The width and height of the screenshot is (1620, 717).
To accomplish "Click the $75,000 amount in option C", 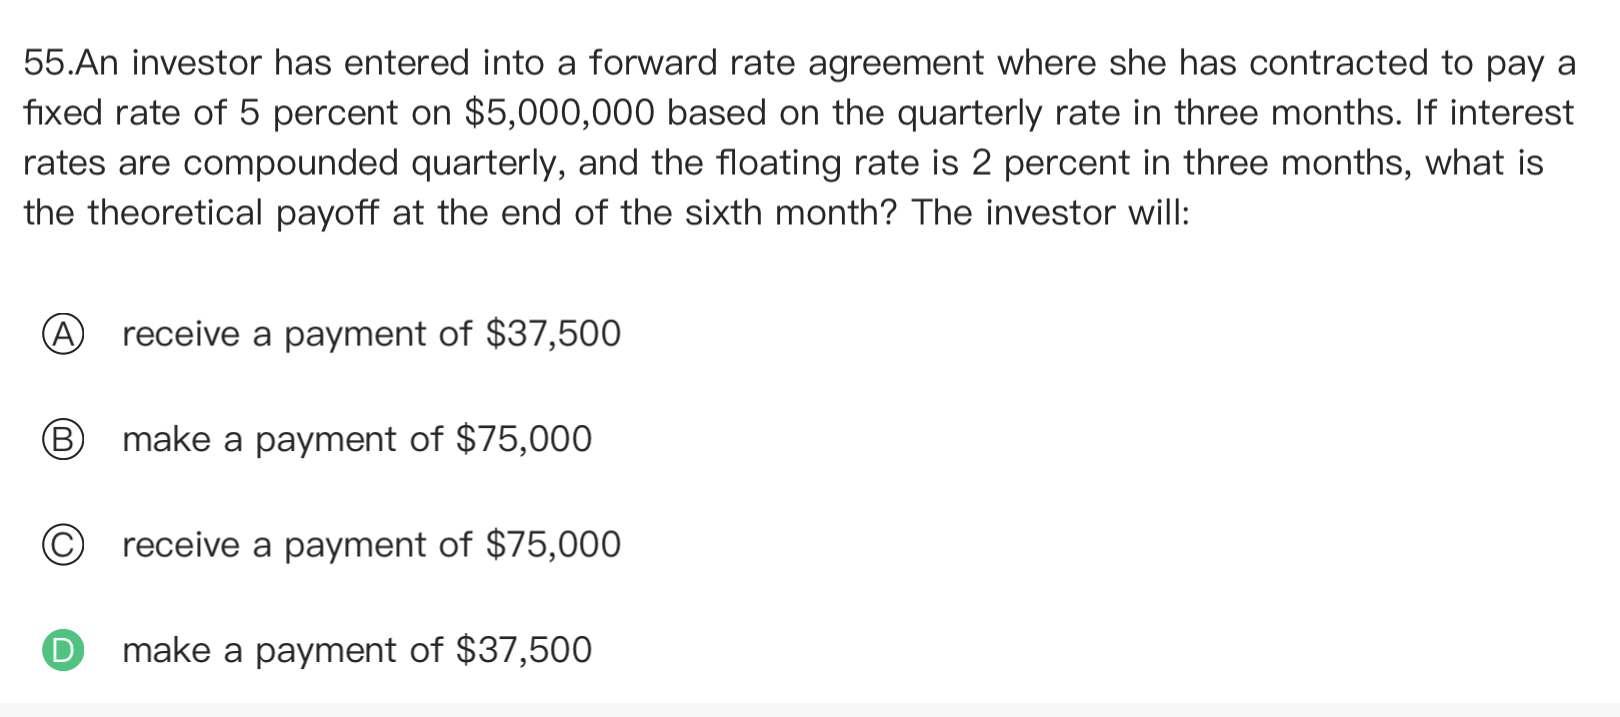I will coord(553,545).
